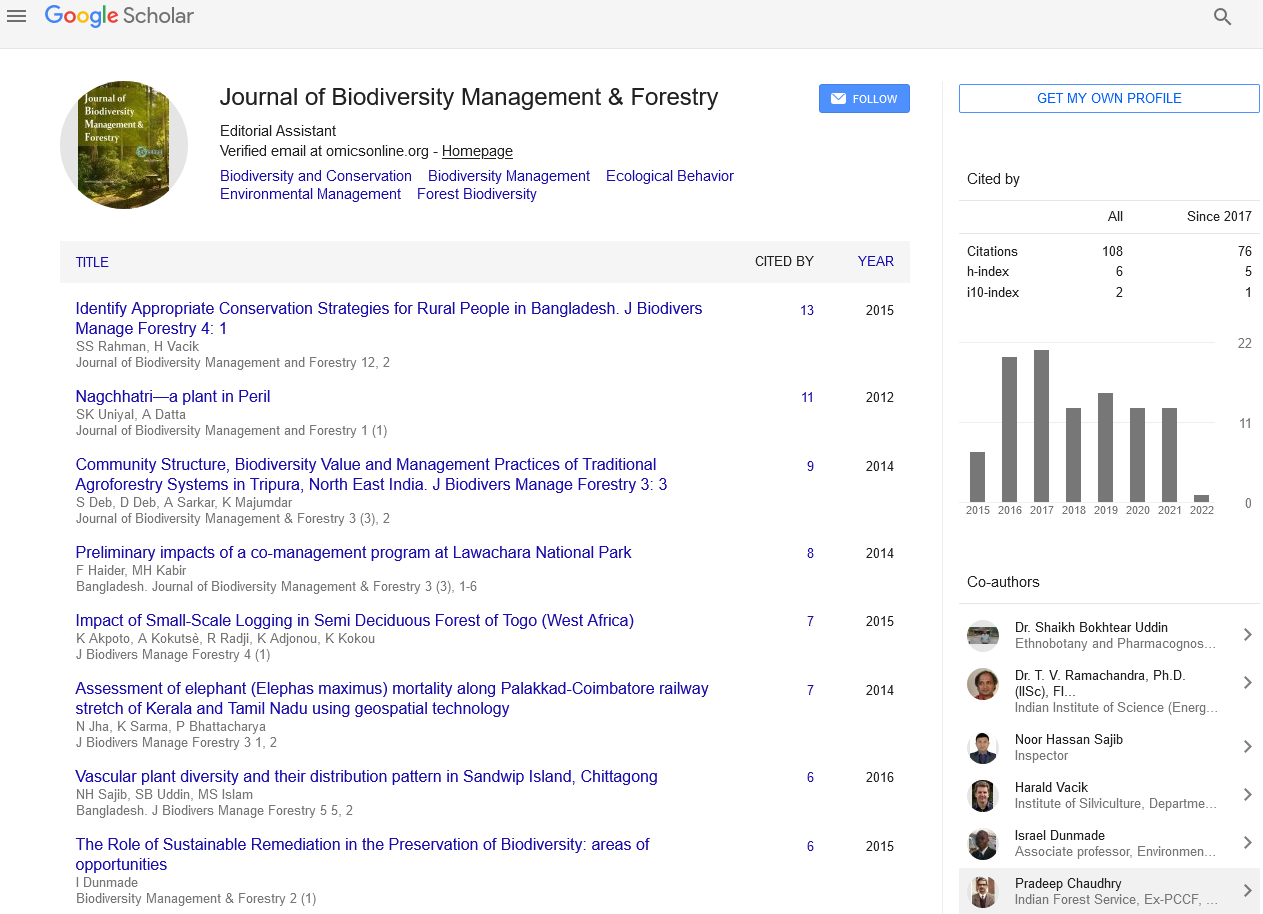Click T. V. Ramachandra's avatar photo
The height and width of the screenshot is (914, 1263).
(983, 684)
